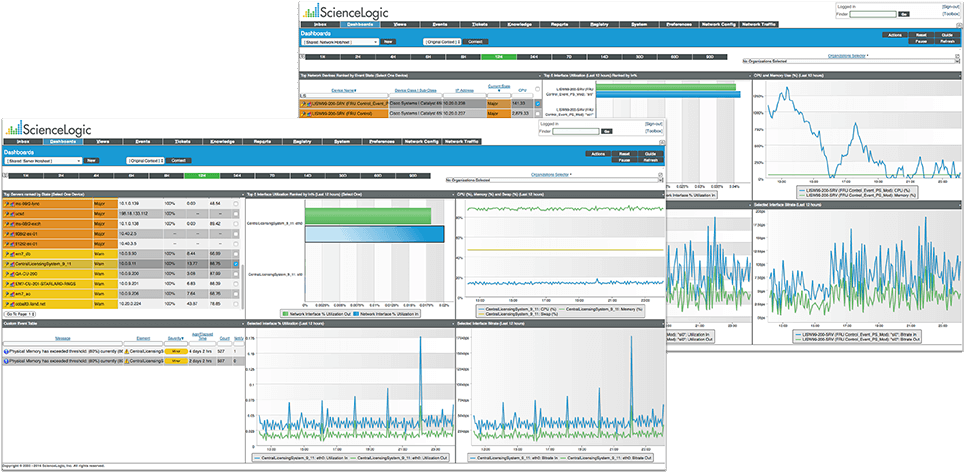The width and height of the screenshot is (964, 472).
Task: Click wrench icon in the 198.18.133.112 row
Action: [7, 214]
